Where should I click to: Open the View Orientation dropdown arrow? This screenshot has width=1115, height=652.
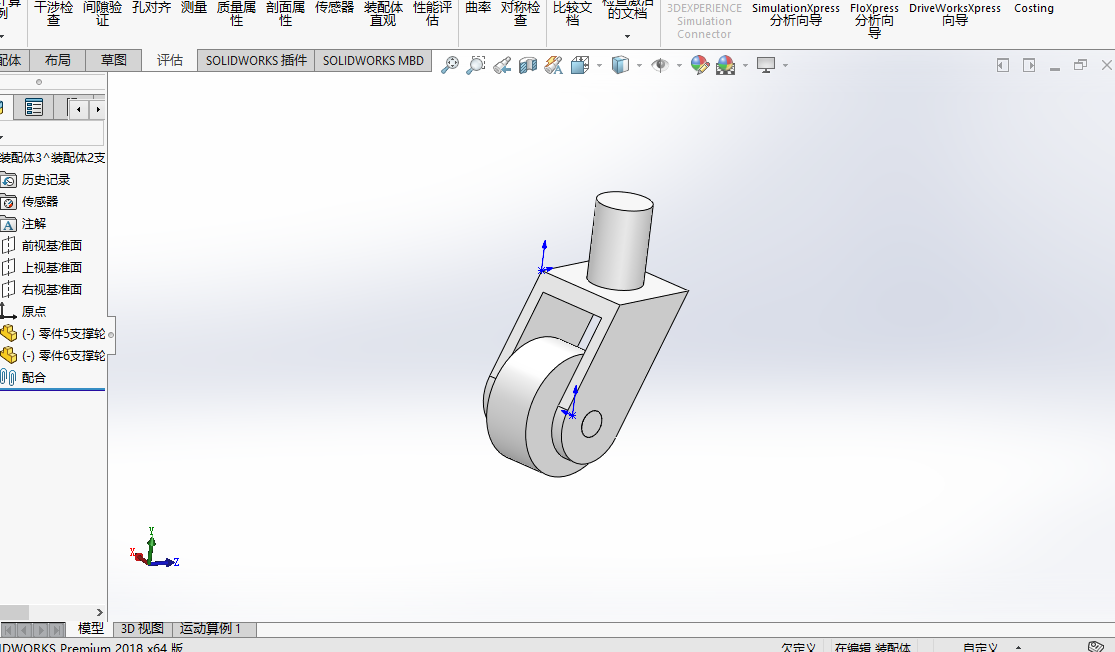(599, 65)
